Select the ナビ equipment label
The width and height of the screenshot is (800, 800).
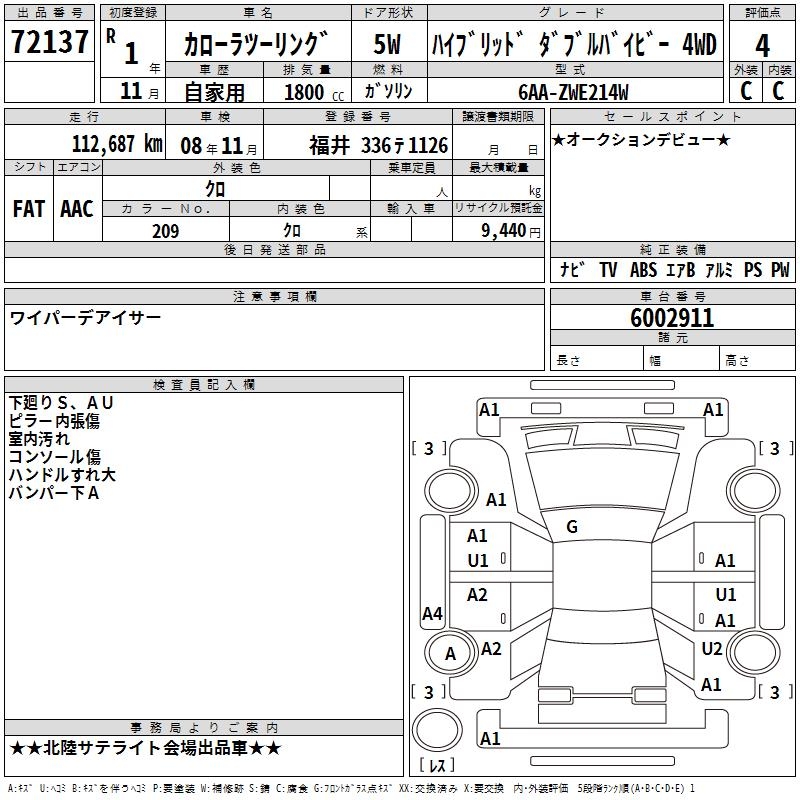tap(572, 270)
